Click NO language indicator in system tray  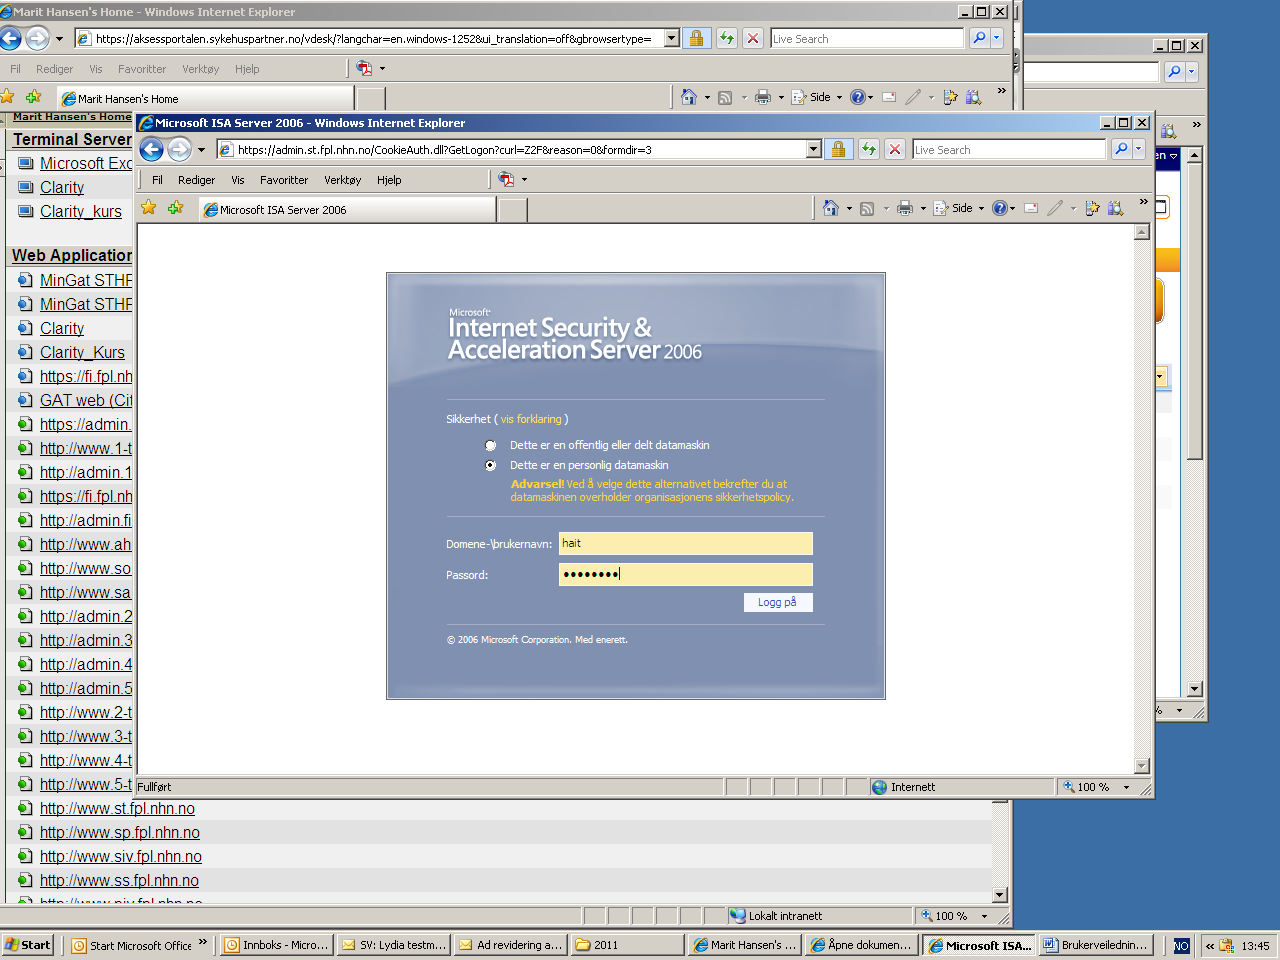coord(1181,945)
